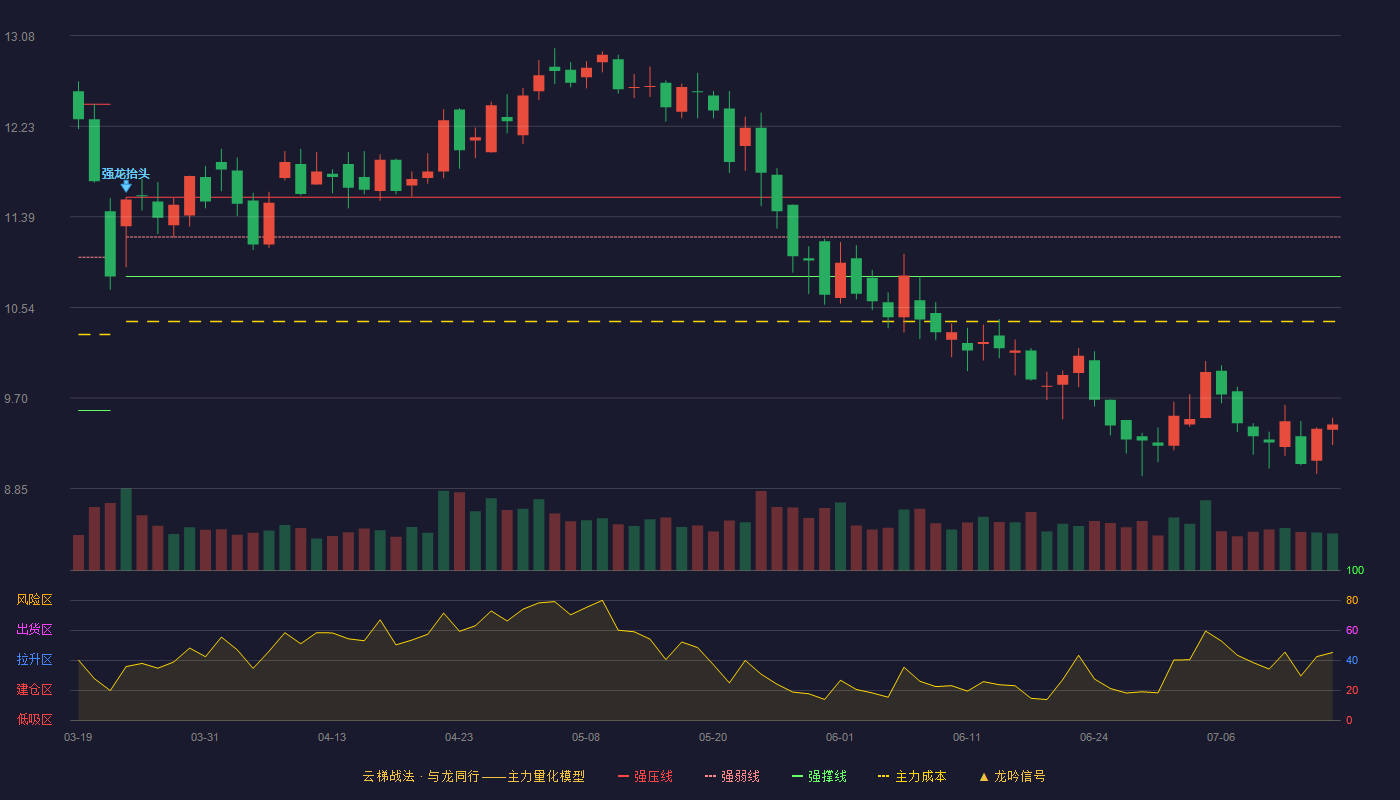Select the 07-06 date axis label
The height and width of the screenshot is (800, 1400).
pyautogui.click(x=1221, y=737)
